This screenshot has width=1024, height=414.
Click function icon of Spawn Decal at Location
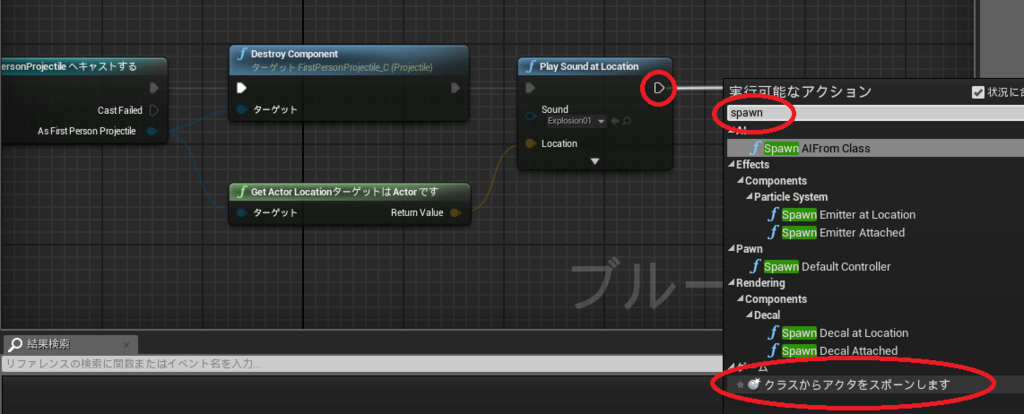click(775, 333)
